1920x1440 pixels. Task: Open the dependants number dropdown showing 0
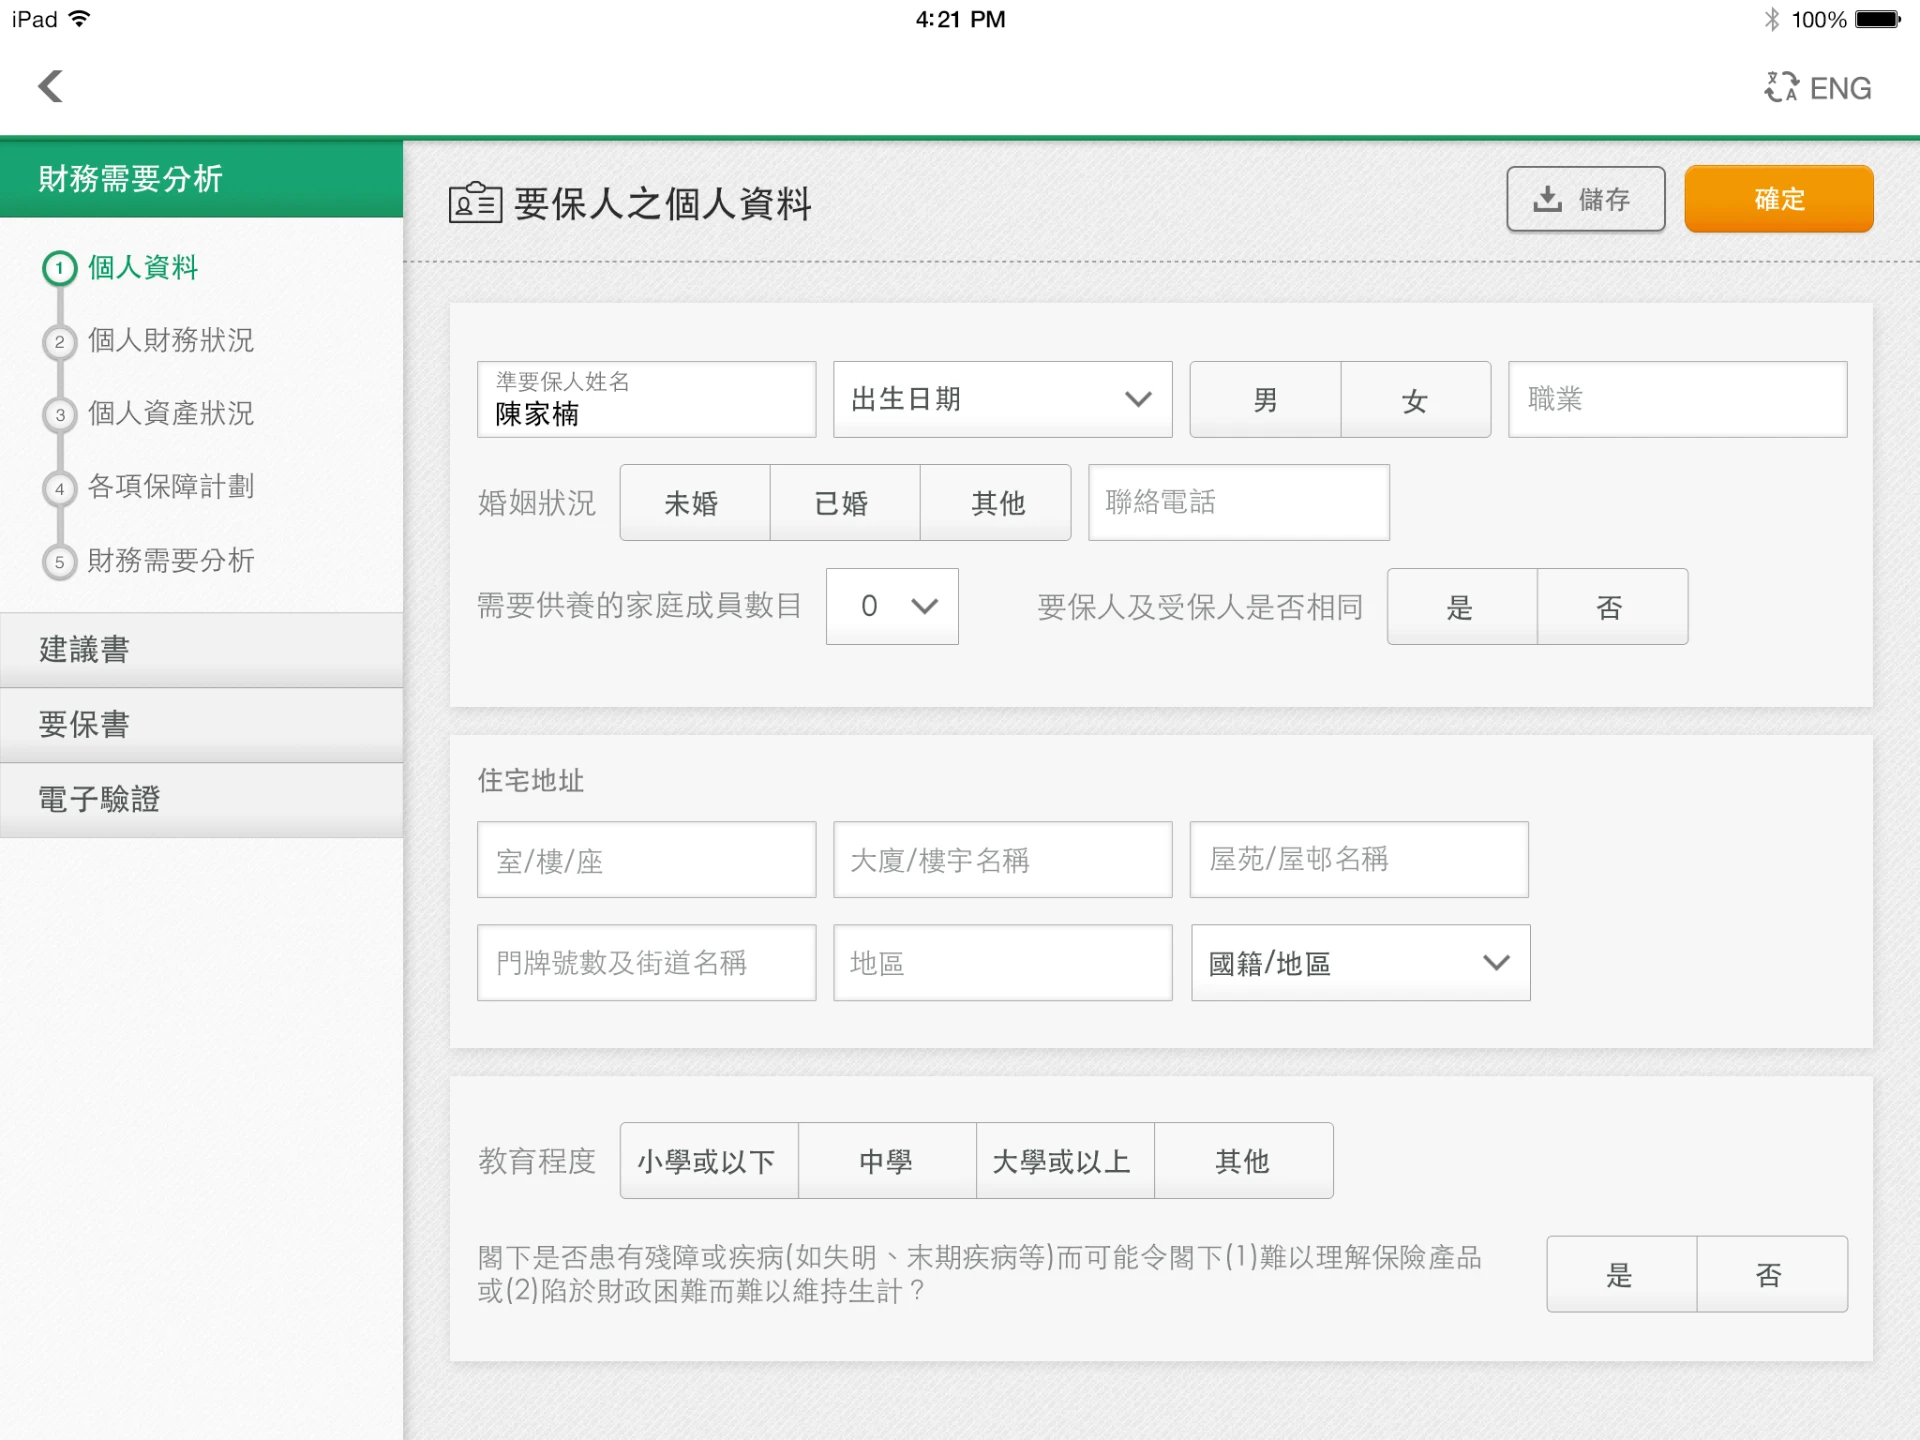pyautogui.click(x=892, y=606)
